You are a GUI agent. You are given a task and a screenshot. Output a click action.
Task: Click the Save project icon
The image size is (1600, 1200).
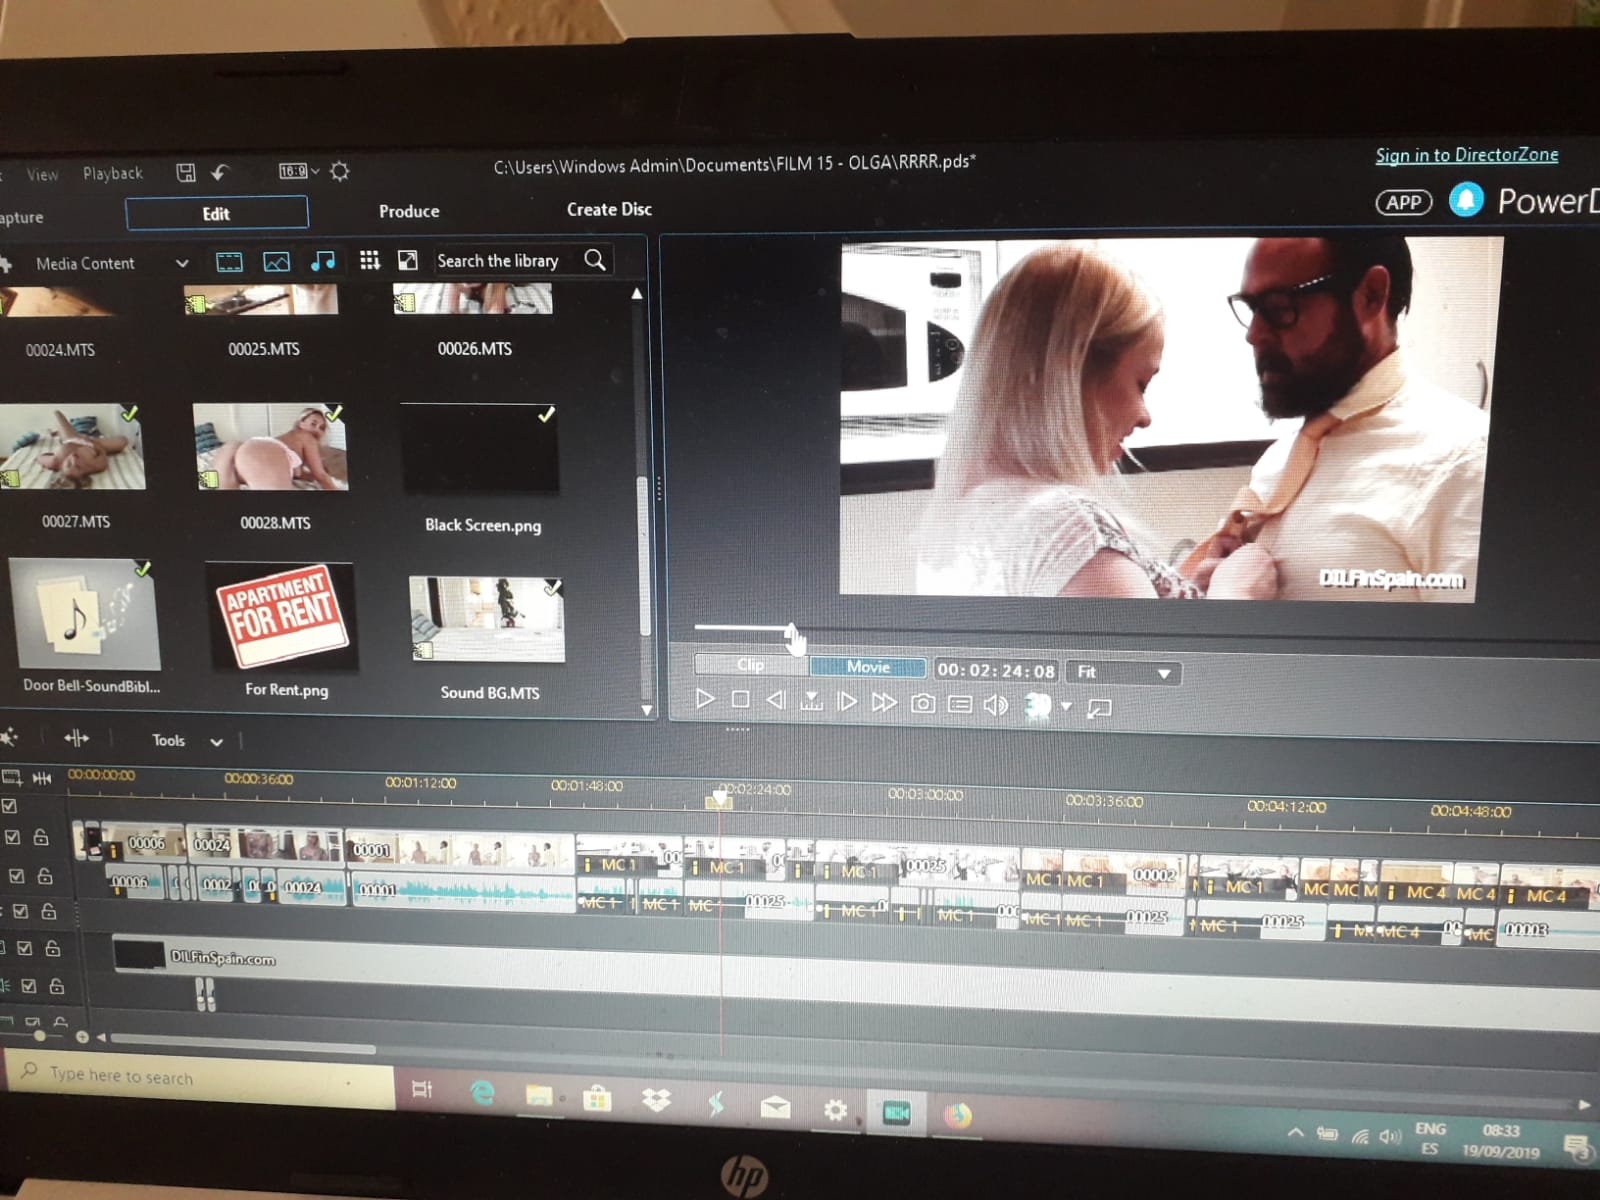click(186, 172)
